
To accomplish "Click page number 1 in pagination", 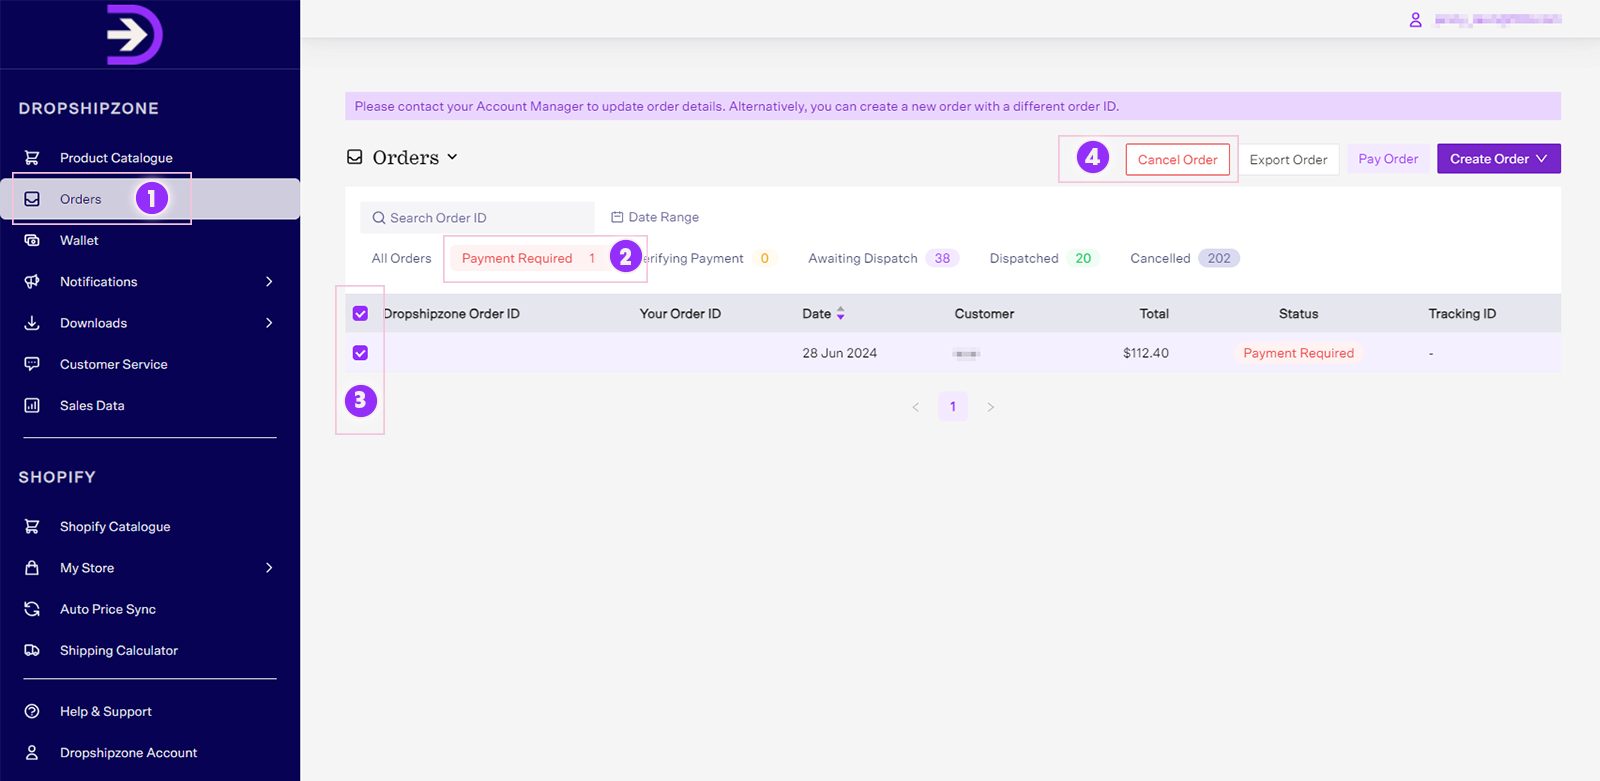I will [x=953, y=407].
